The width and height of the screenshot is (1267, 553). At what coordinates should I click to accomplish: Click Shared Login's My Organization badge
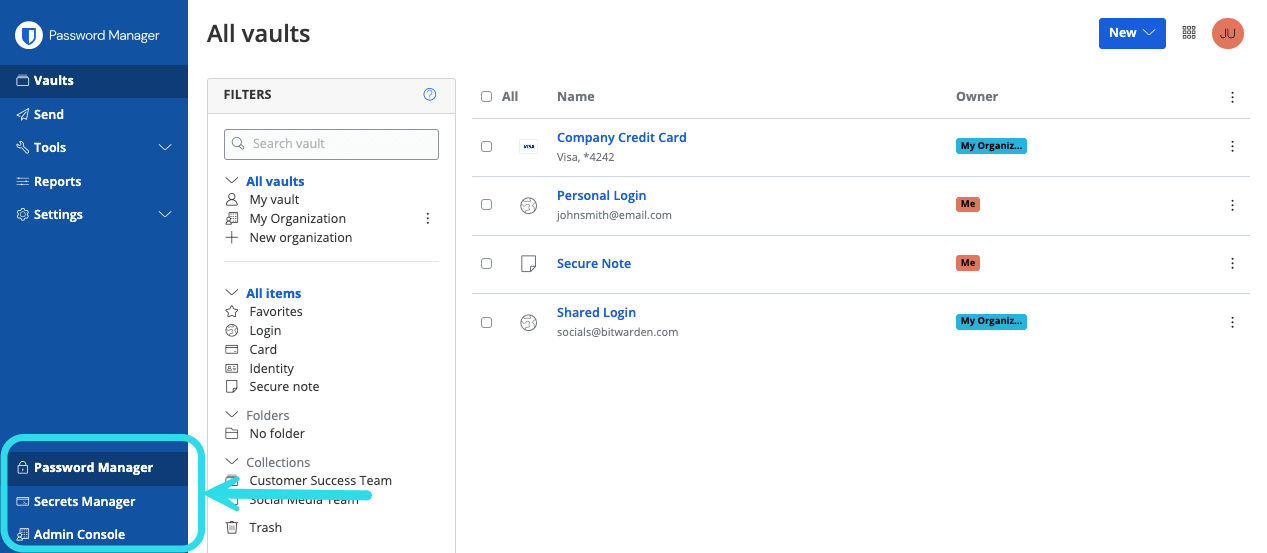(991, 322)
